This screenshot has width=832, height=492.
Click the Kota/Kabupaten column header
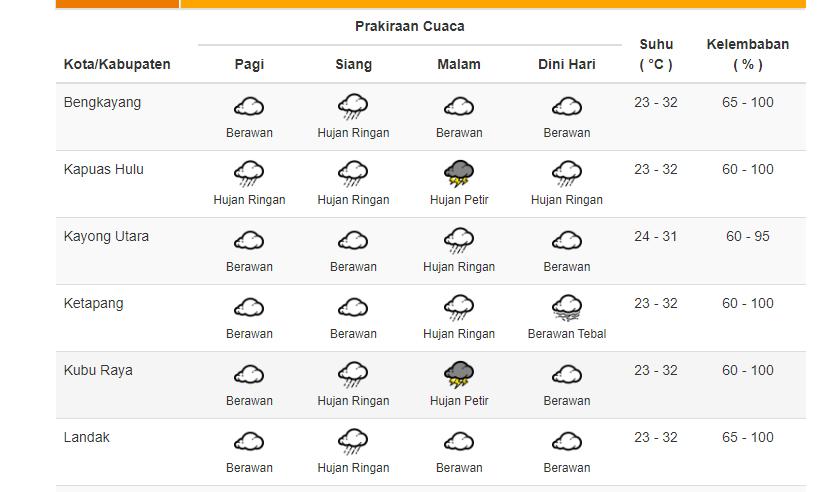[x=117, y=64]
